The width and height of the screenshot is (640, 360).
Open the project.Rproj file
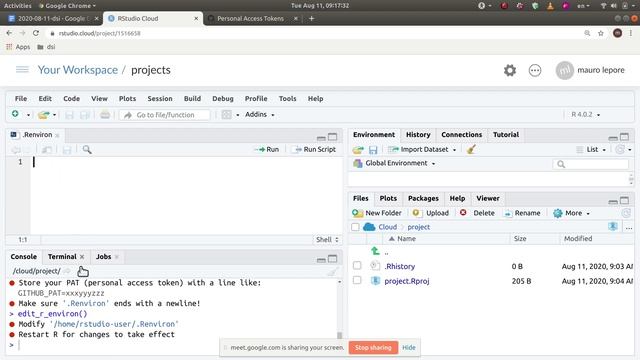[407, 281]
